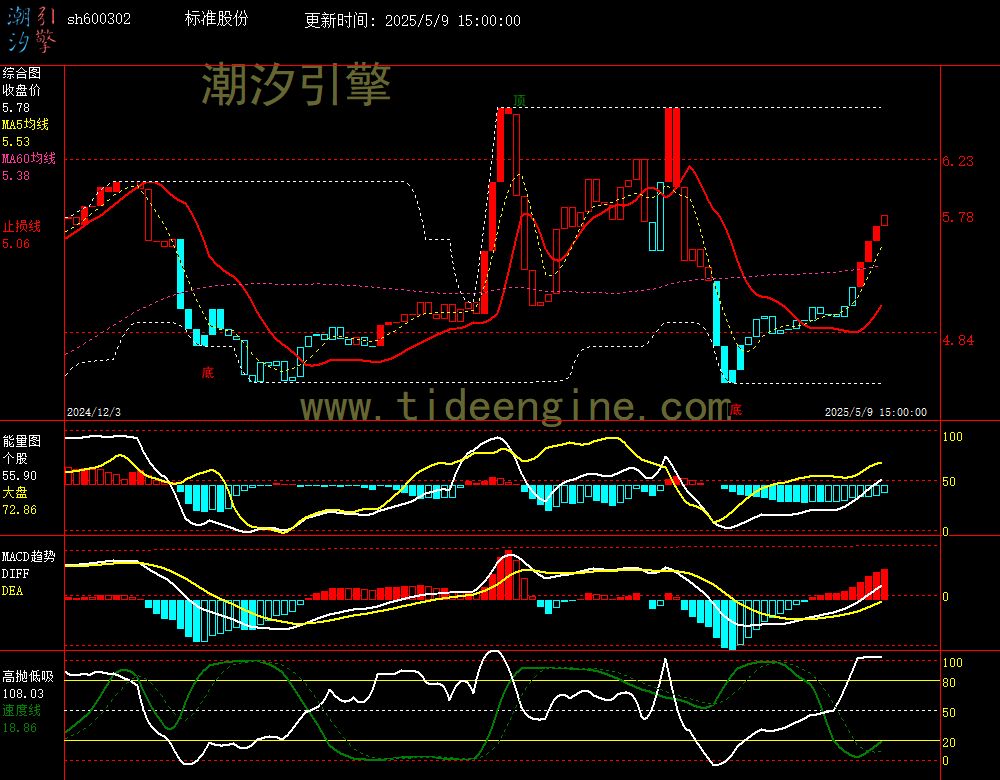Click the 潮汐引擎 logo in the top-left corner

click(x=31, y=29)
